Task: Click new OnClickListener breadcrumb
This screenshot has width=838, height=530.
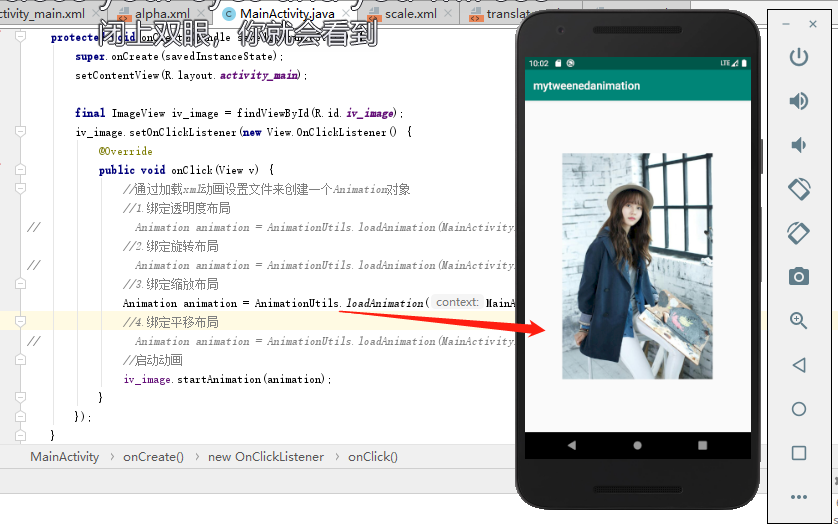Action: pos(266,457)
